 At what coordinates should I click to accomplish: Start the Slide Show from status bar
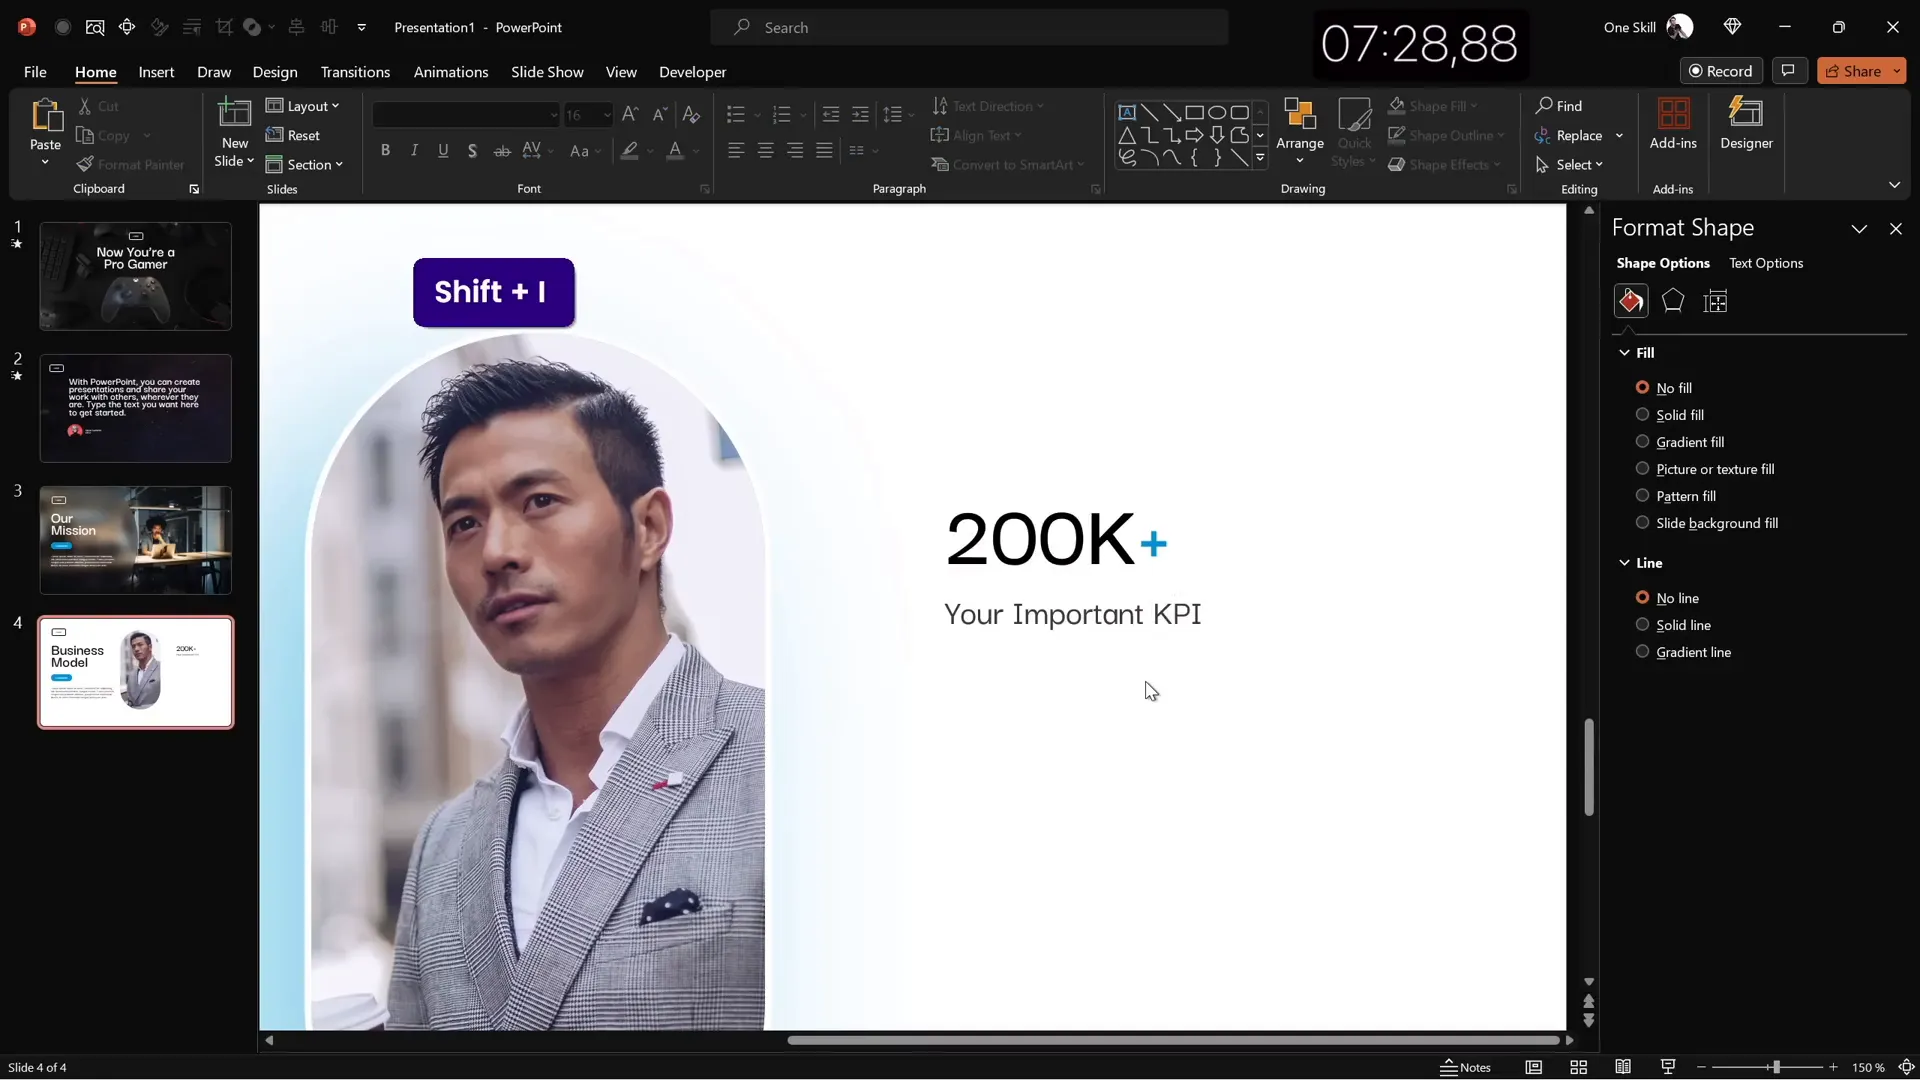point(1667,1067)
